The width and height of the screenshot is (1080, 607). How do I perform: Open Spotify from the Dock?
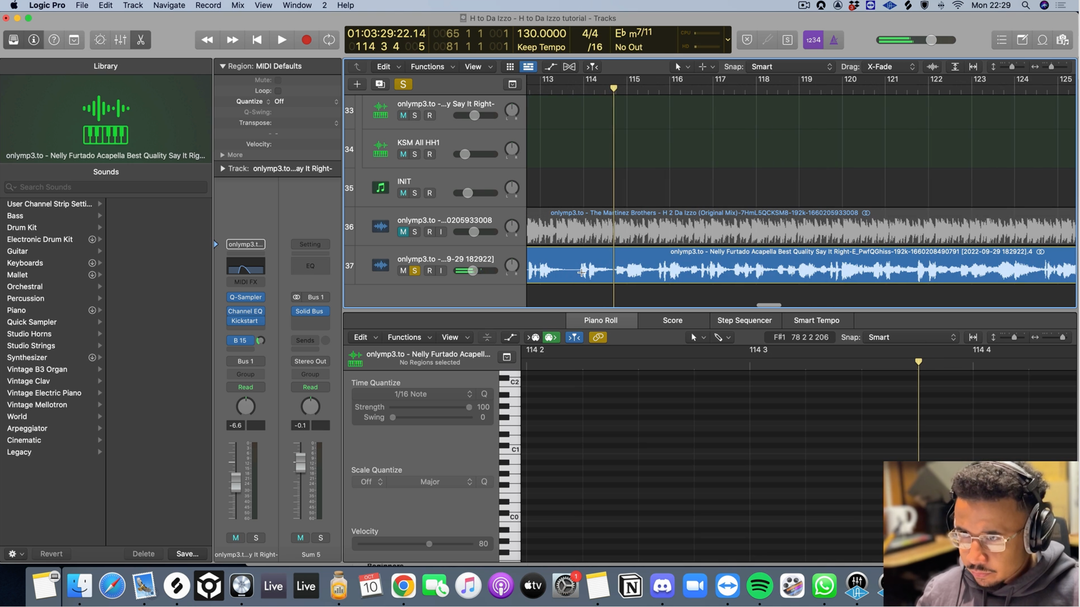point(759,586)
